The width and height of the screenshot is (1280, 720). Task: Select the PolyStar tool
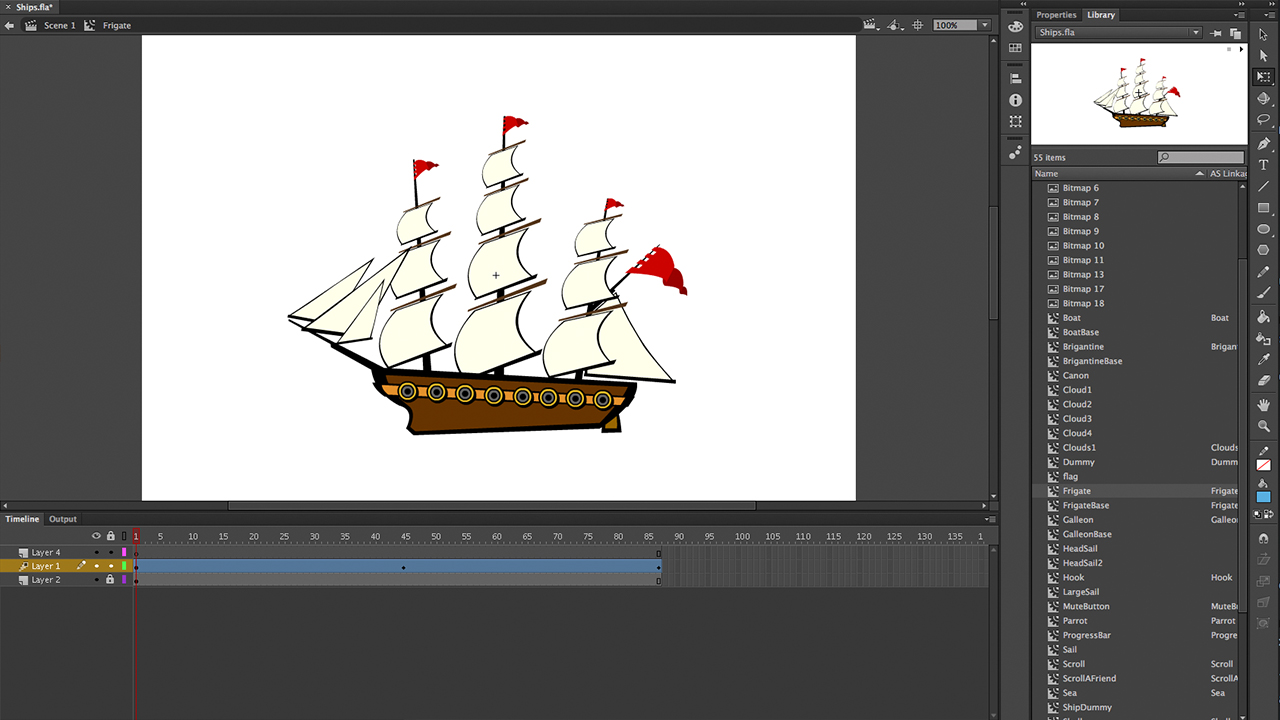pos(1264,250)
